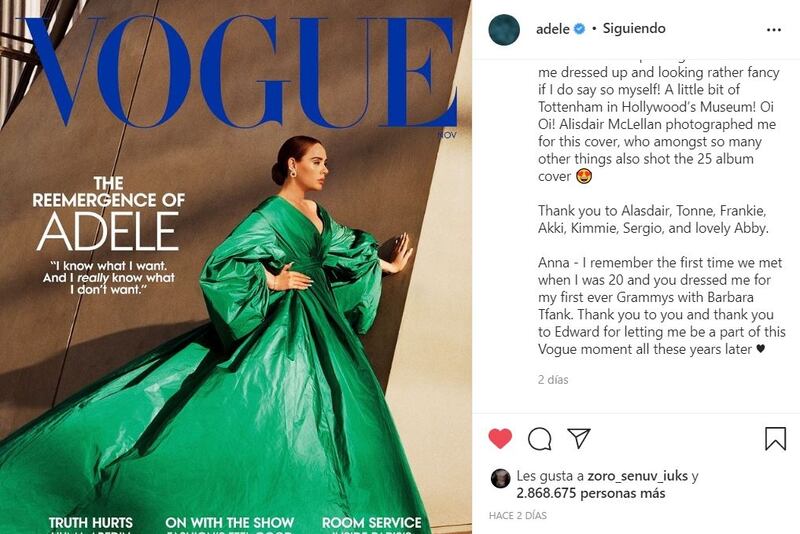Click the 'Reemergence of Adele' headline

[x=108, y=214]
